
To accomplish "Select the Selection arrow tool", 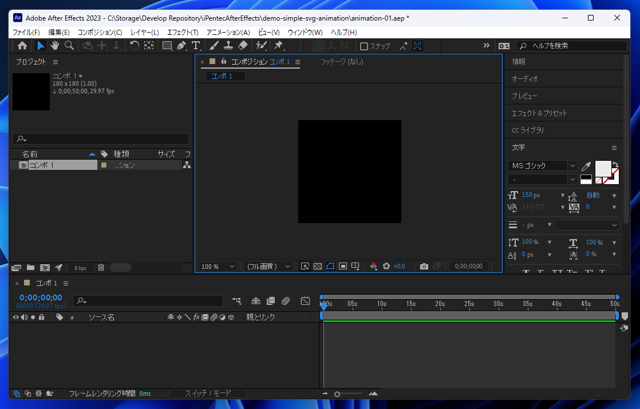I will click(40, 46).
